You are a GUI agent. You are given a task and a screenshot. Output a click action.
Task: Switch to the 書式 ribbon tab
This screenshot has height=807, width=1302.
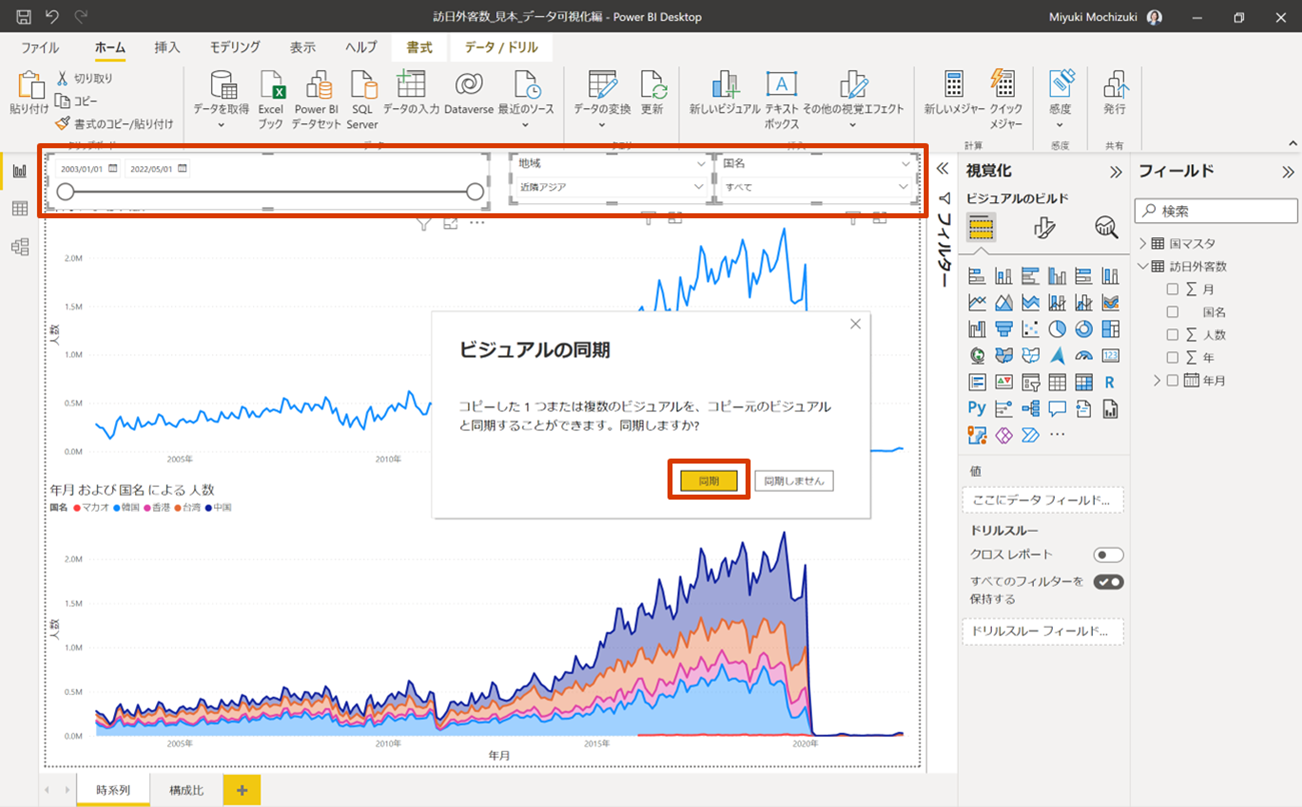point(419,47)
